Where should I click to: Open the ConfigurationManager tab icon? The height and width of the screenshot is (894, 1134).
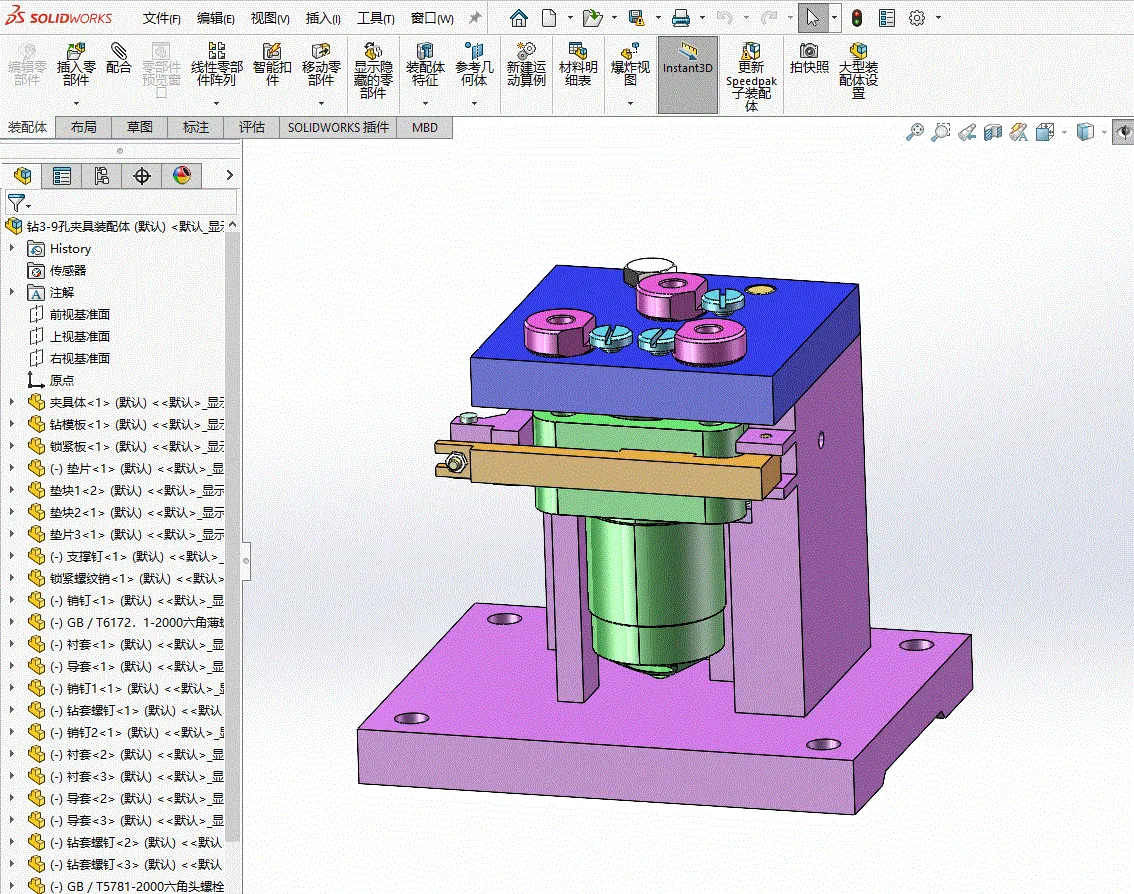click(102, 176)
